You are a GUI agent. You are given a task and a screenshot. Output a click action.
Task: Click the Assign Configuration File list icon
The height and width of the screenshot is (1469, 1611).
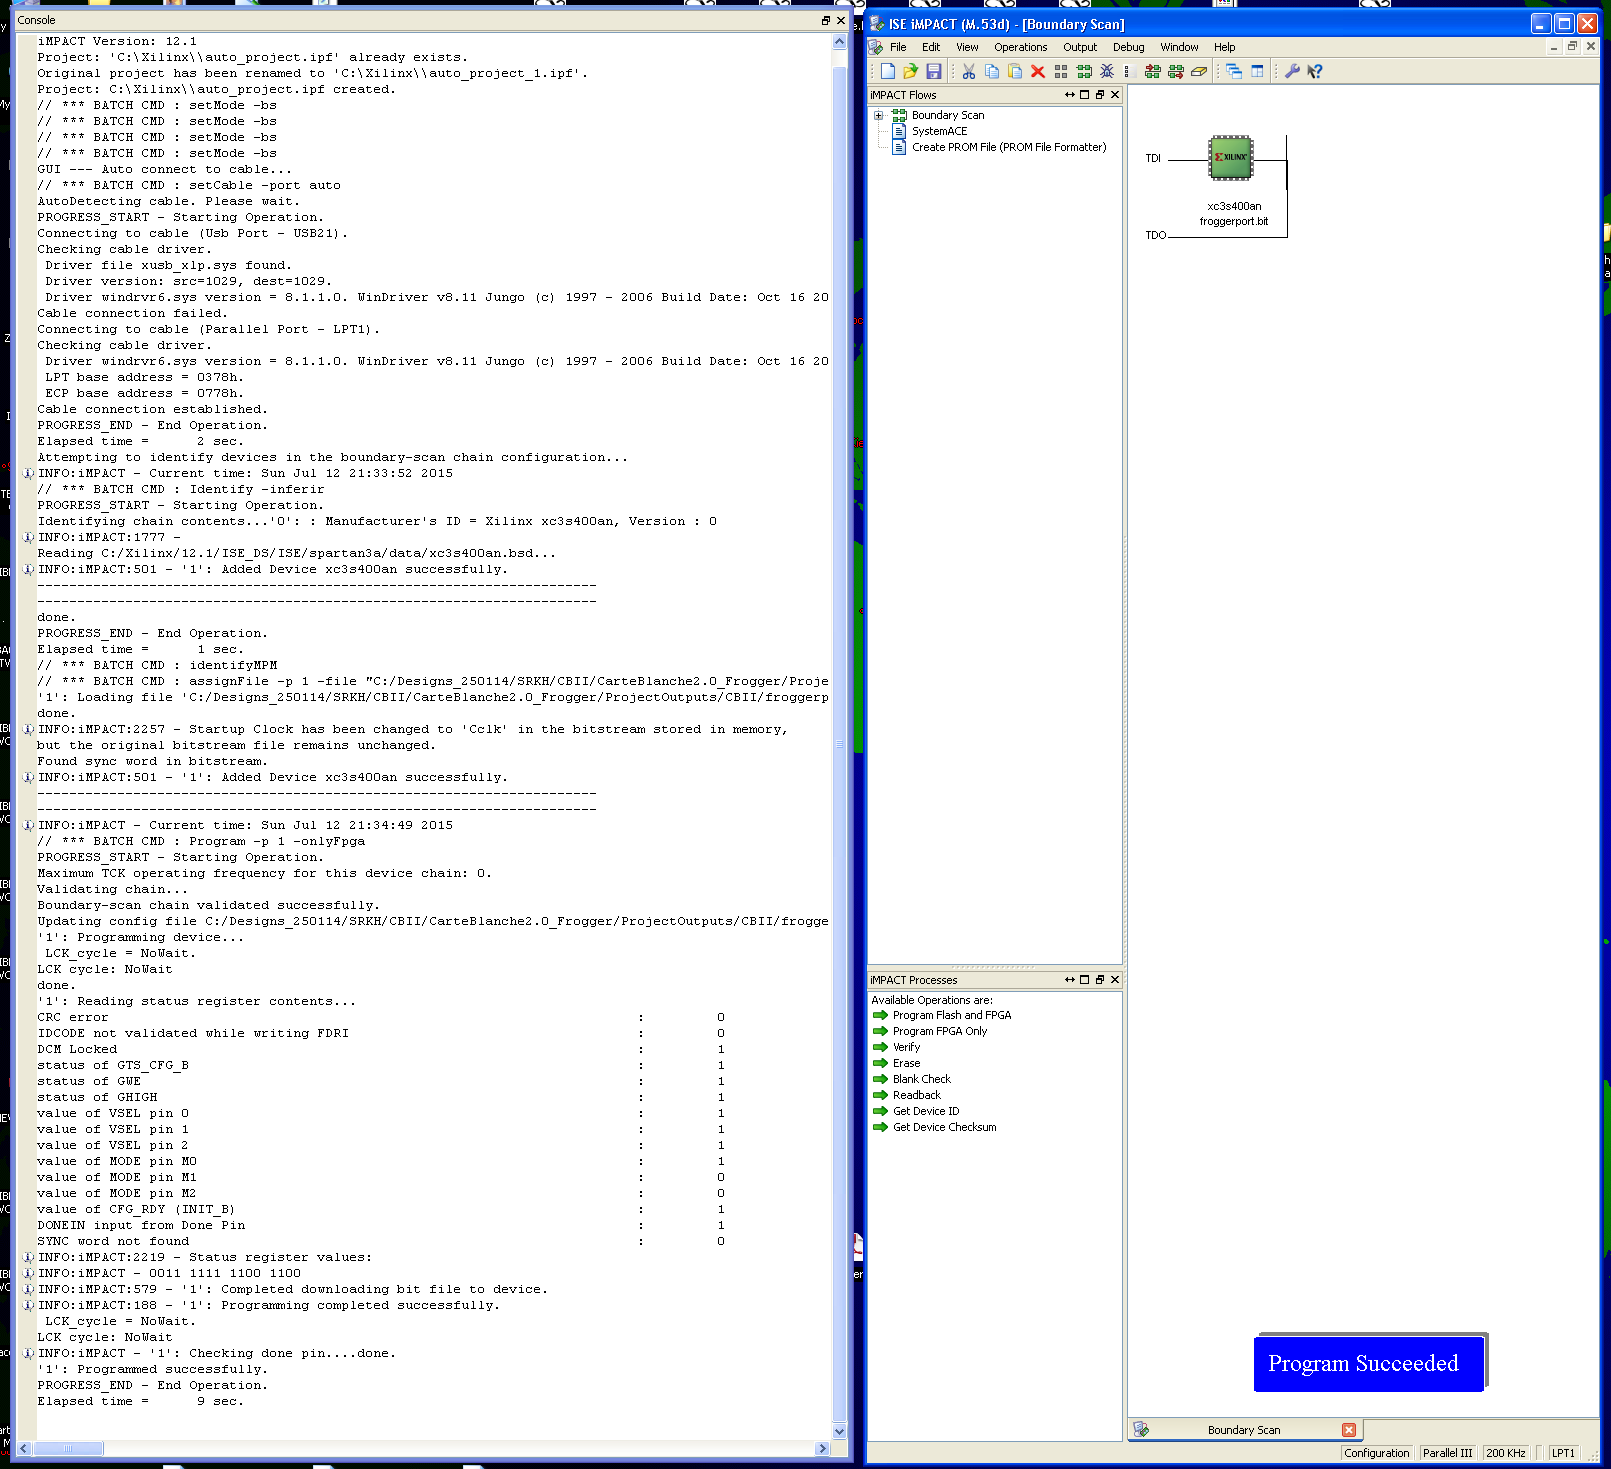pyautogui.click(x=1127, y=71)
